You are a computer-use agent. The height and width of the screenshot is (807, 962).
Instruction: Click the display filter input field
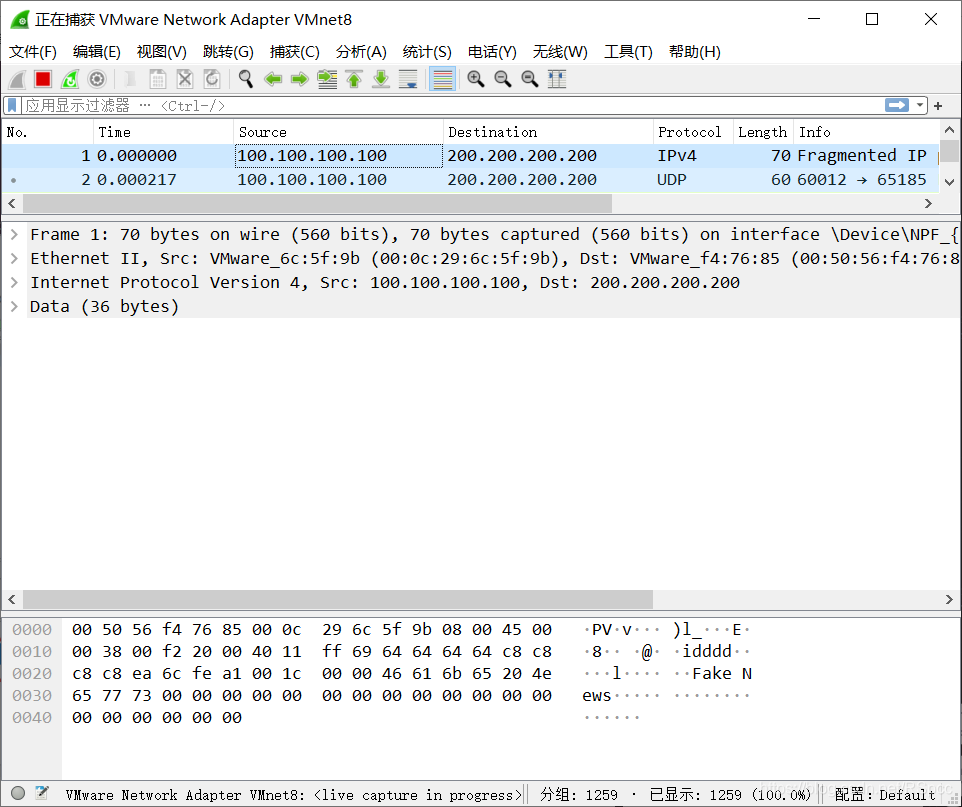click(x=453, y=106)
